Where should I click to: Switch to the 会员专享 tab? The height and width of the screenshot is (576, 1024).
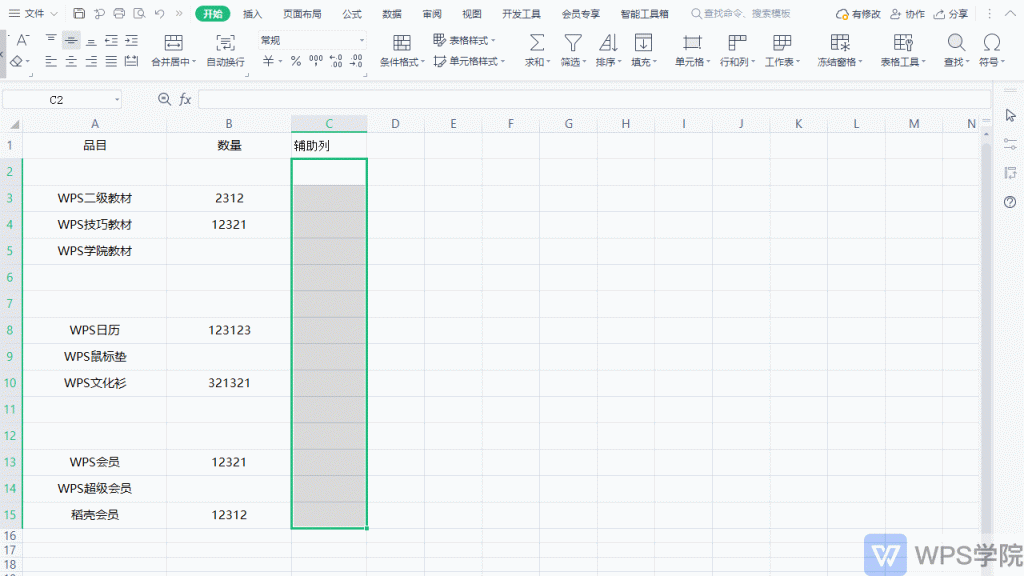click(581, 14)
